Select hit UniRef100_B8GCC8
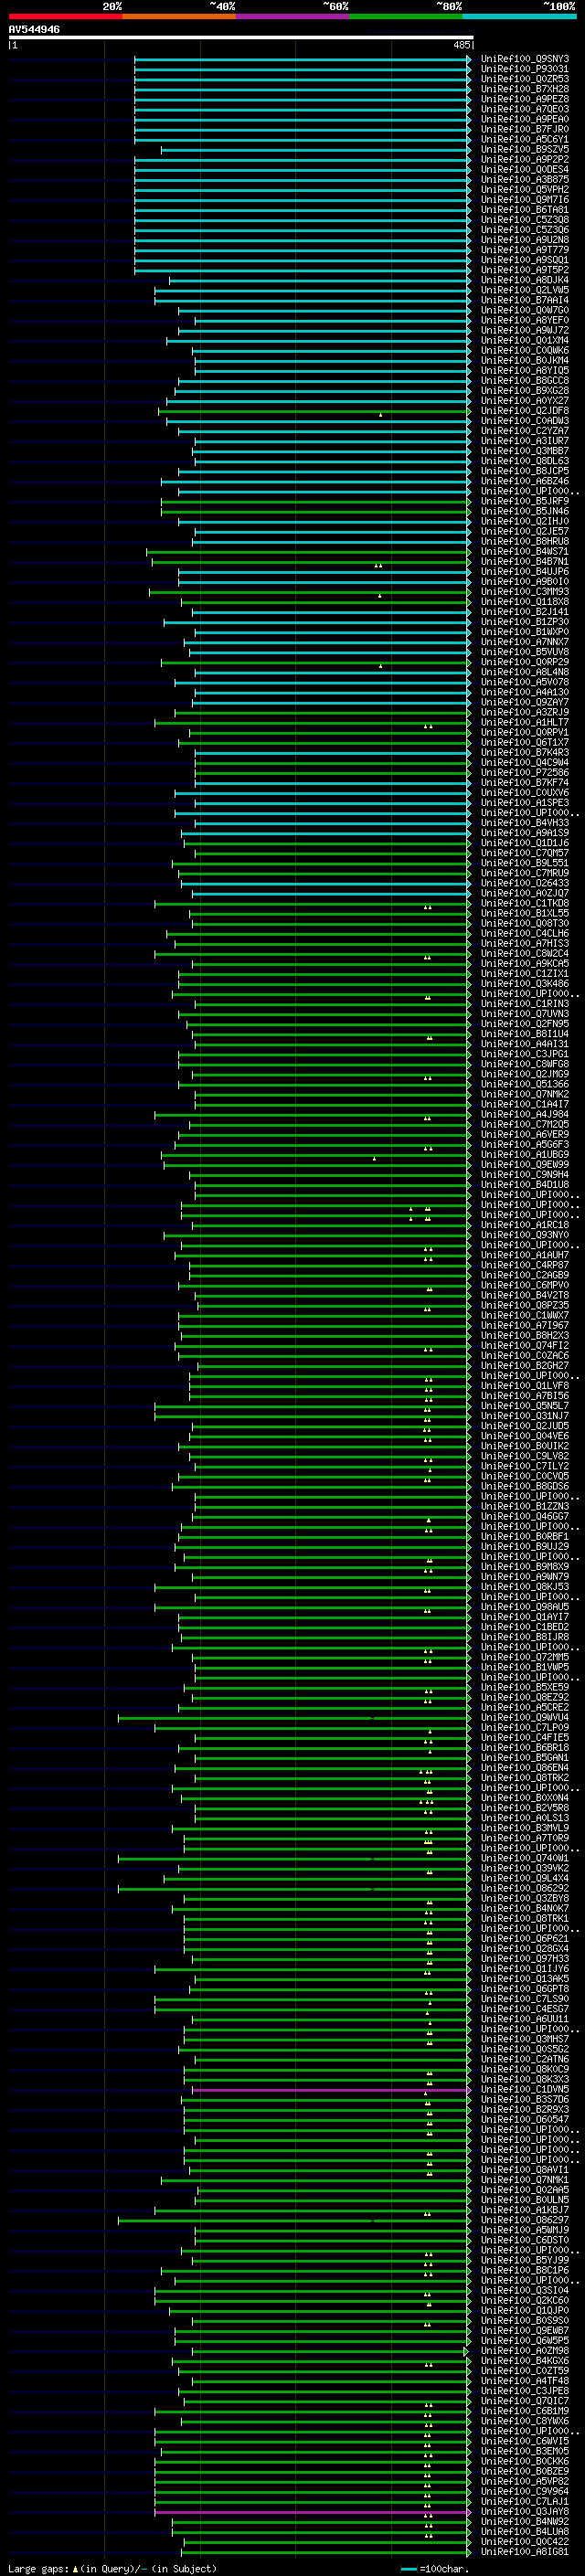Image resolution: width=585 pixels, height=2576 pixels. coord(525,380)
